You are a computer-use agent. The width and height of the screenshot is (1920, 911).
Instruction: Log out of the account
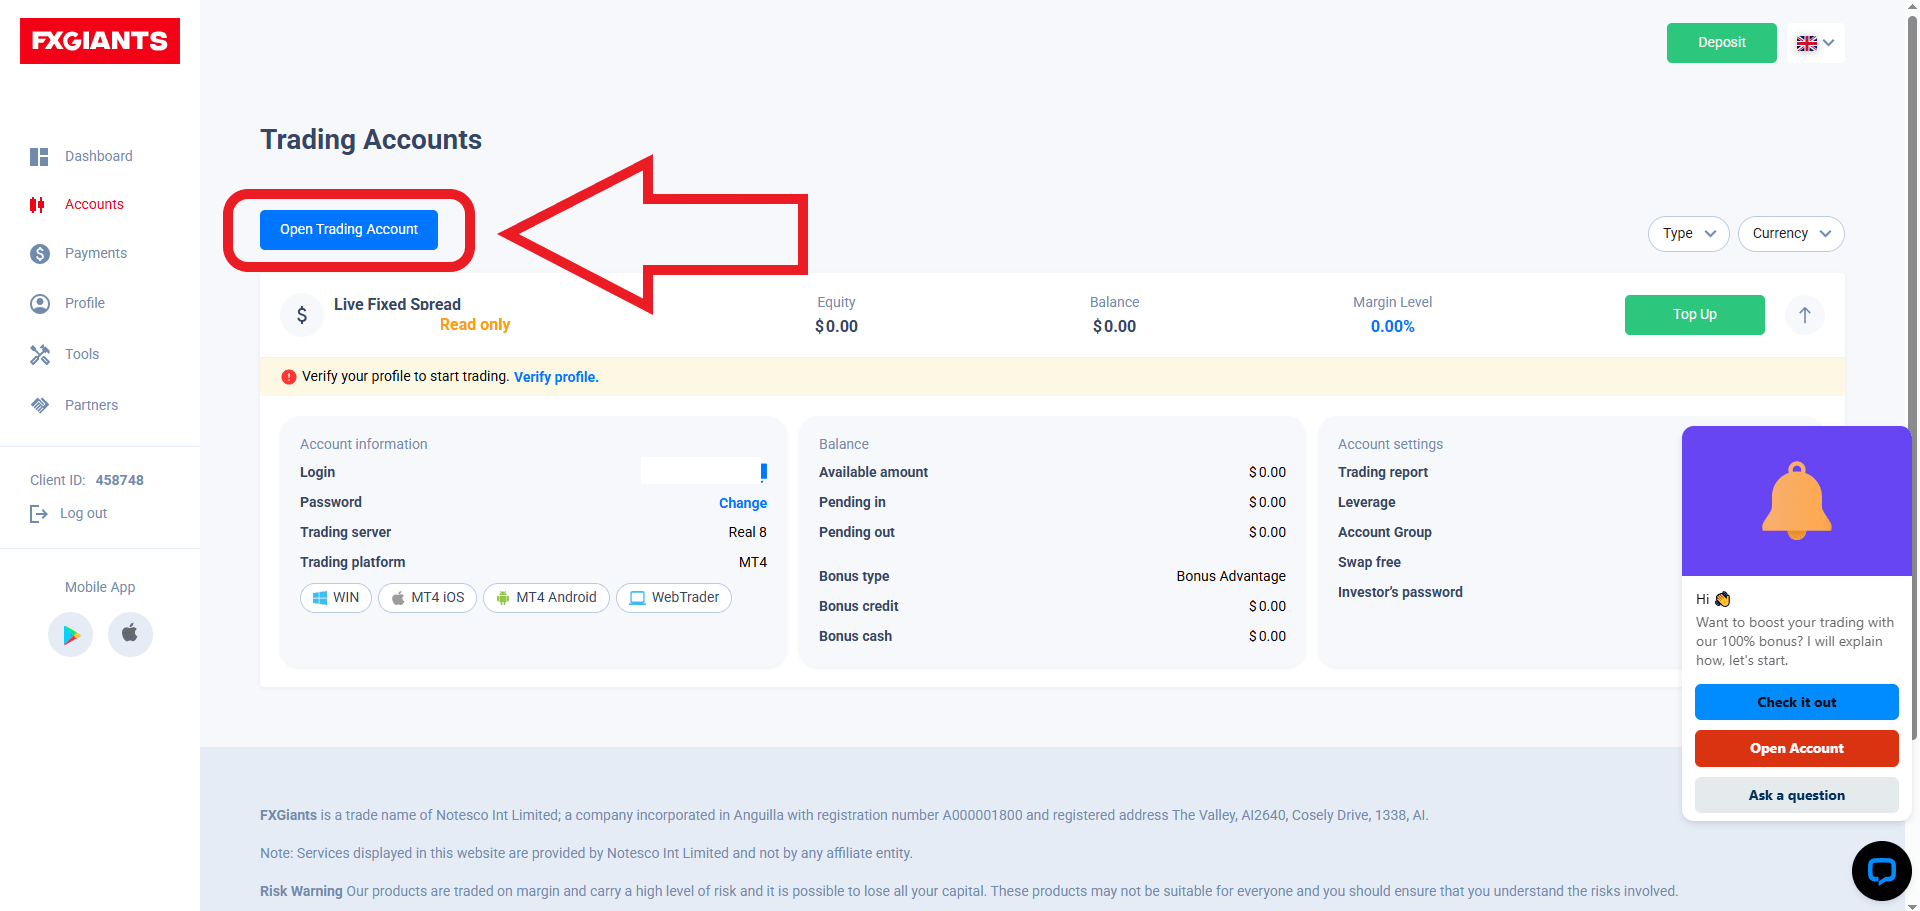(83, 513)
